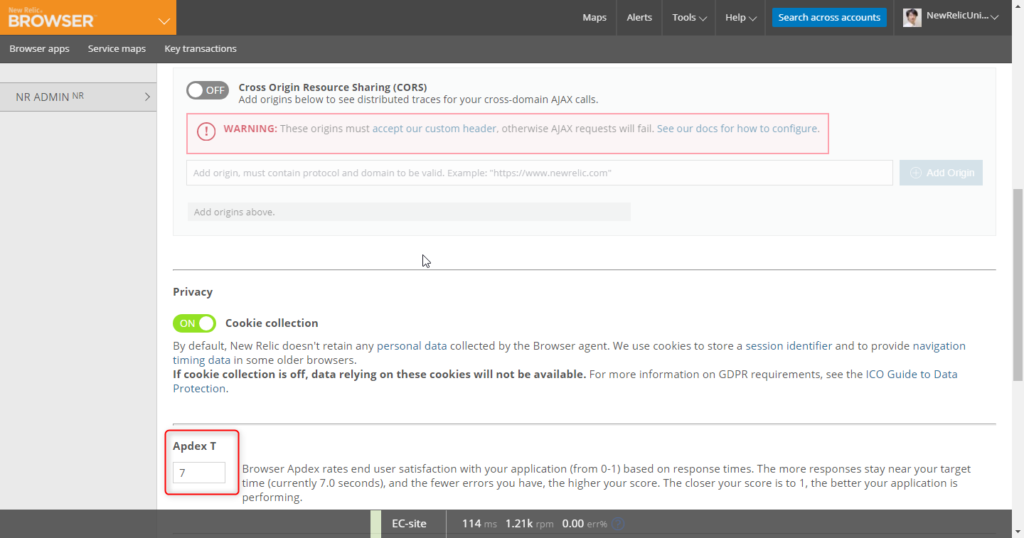
Task: Expand the Tools dropdown menu
Action: 689,18
